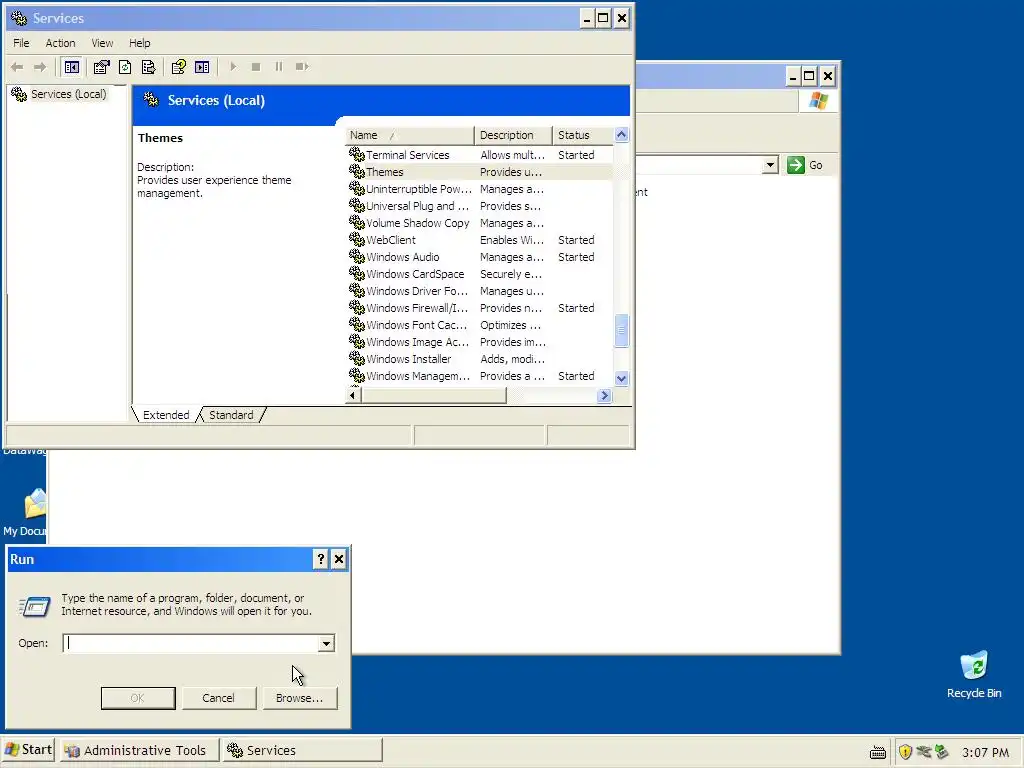Select Windows Font Cache row

point(479,325)
